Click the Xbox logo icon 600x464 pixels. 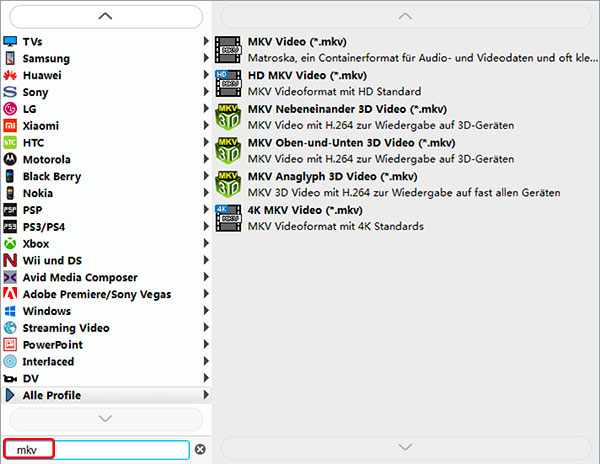point(10,243)
